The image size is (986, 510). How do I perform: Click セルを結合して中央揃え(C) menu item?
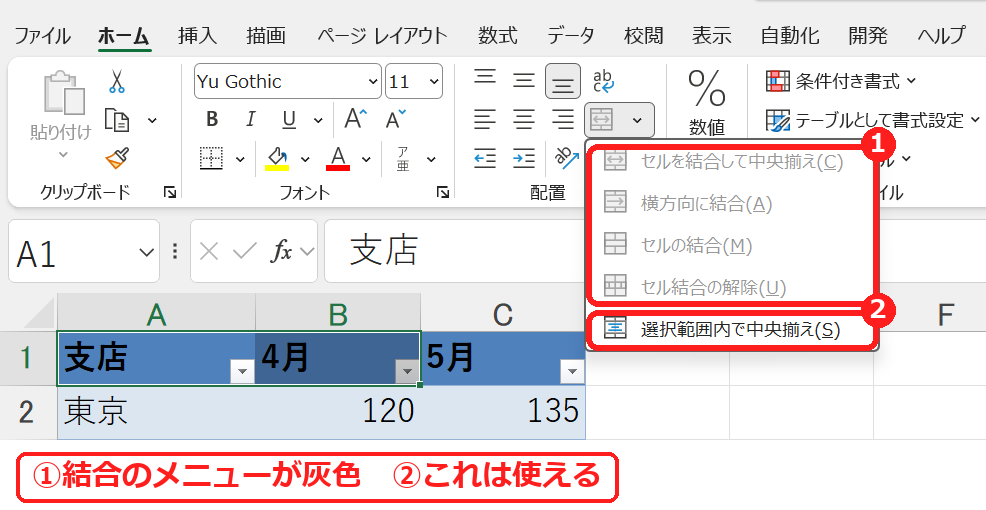tap(732, 162)
